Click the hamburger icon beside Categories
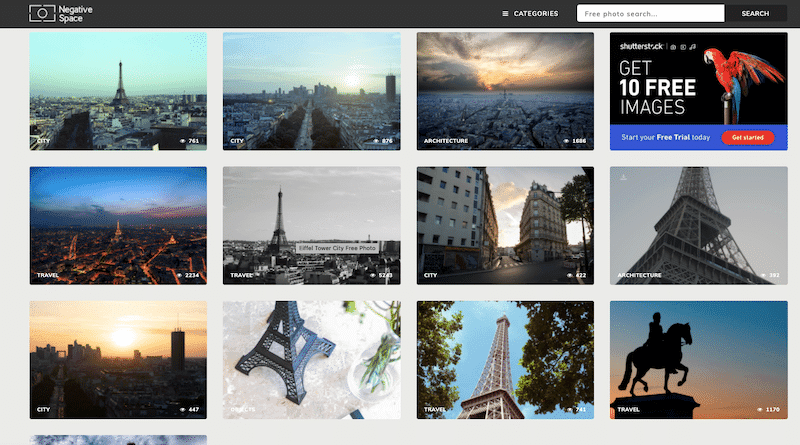The image size is (800, 445). tap(505, 14)
